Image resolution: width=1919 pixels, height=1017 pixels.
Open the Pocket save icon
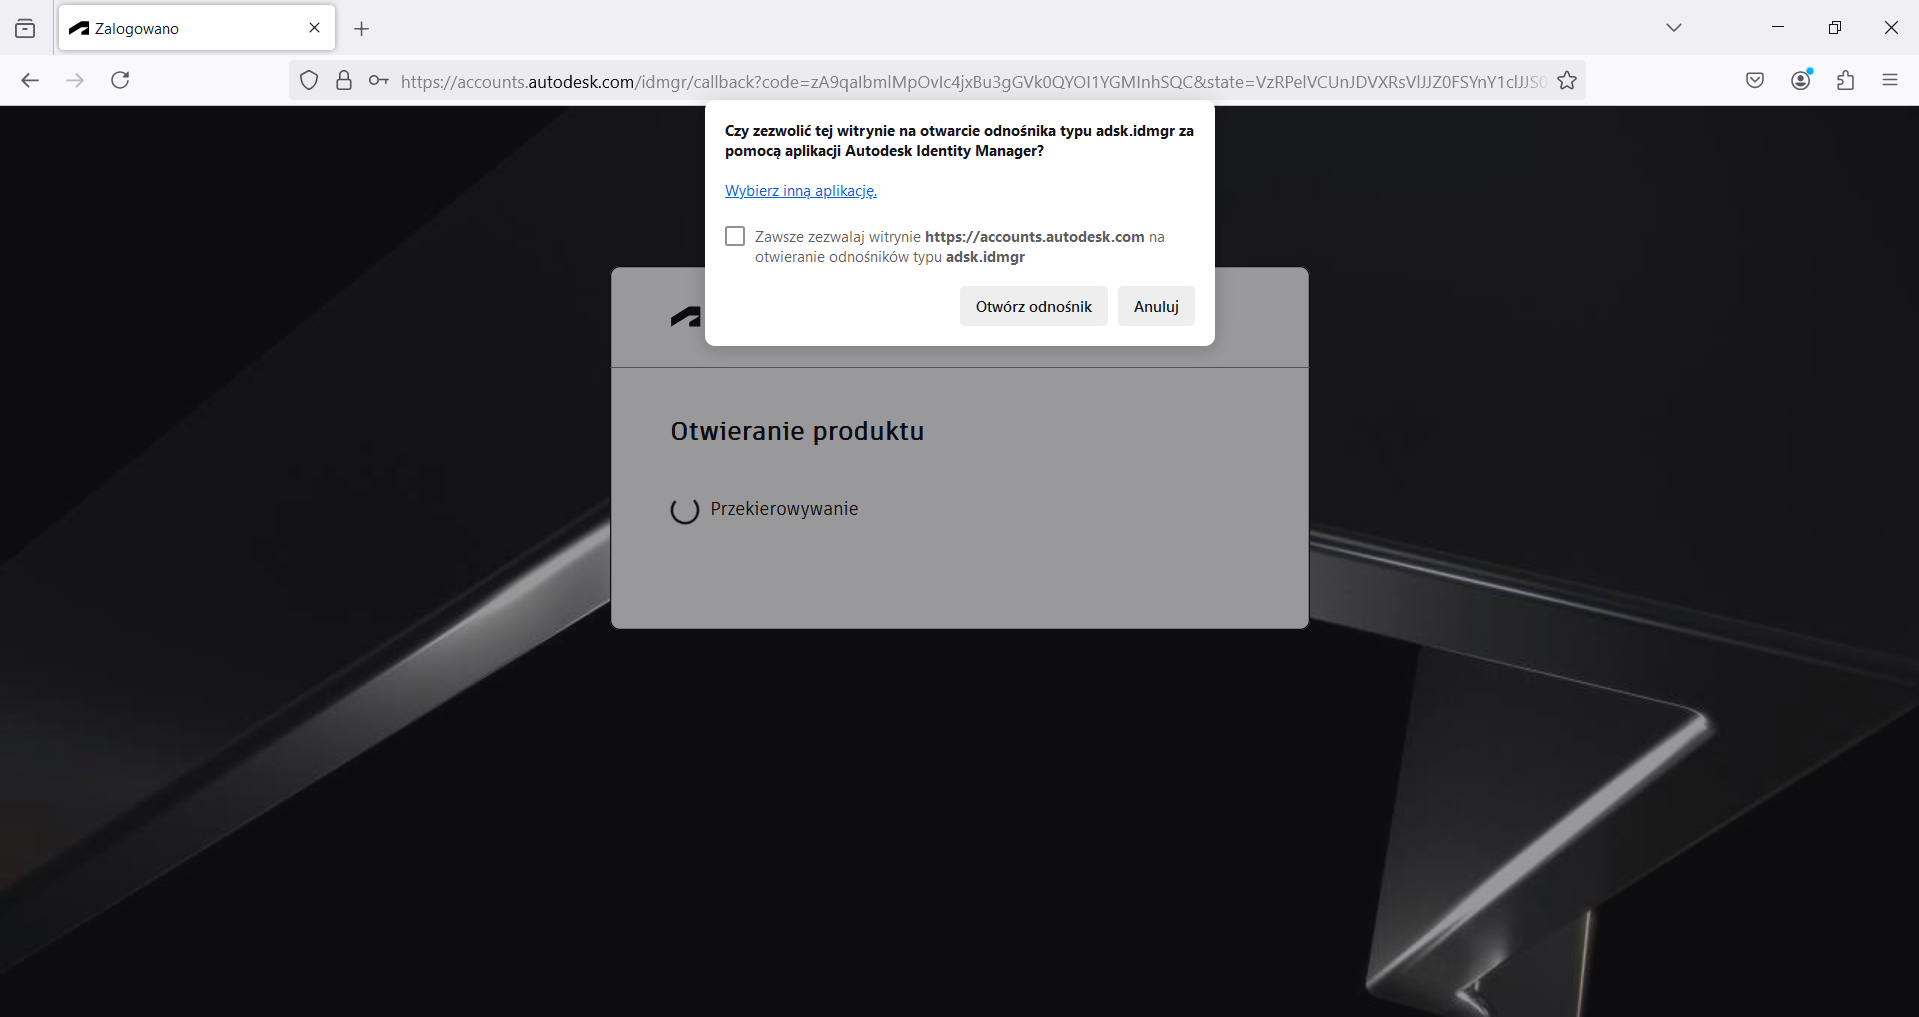click(x=1755, y=81)
